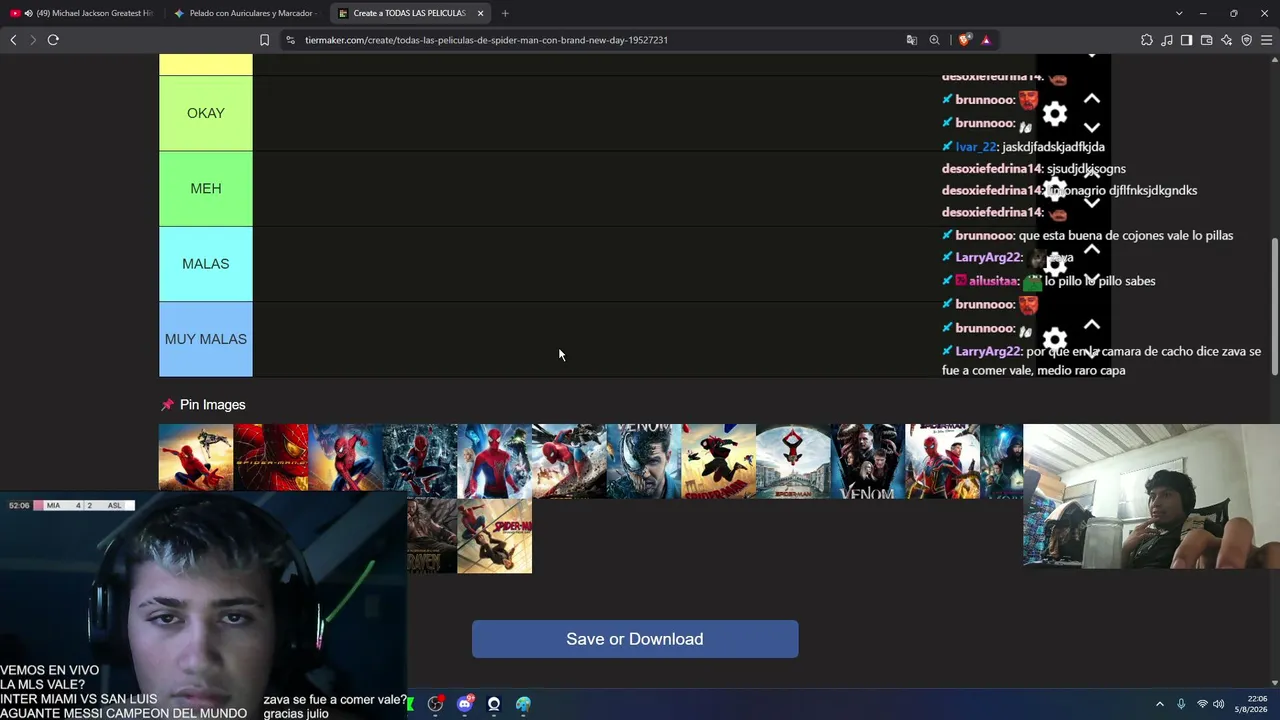Open the media playback music-note control
1280x720 pixels.
click(x=1167, y=40)
